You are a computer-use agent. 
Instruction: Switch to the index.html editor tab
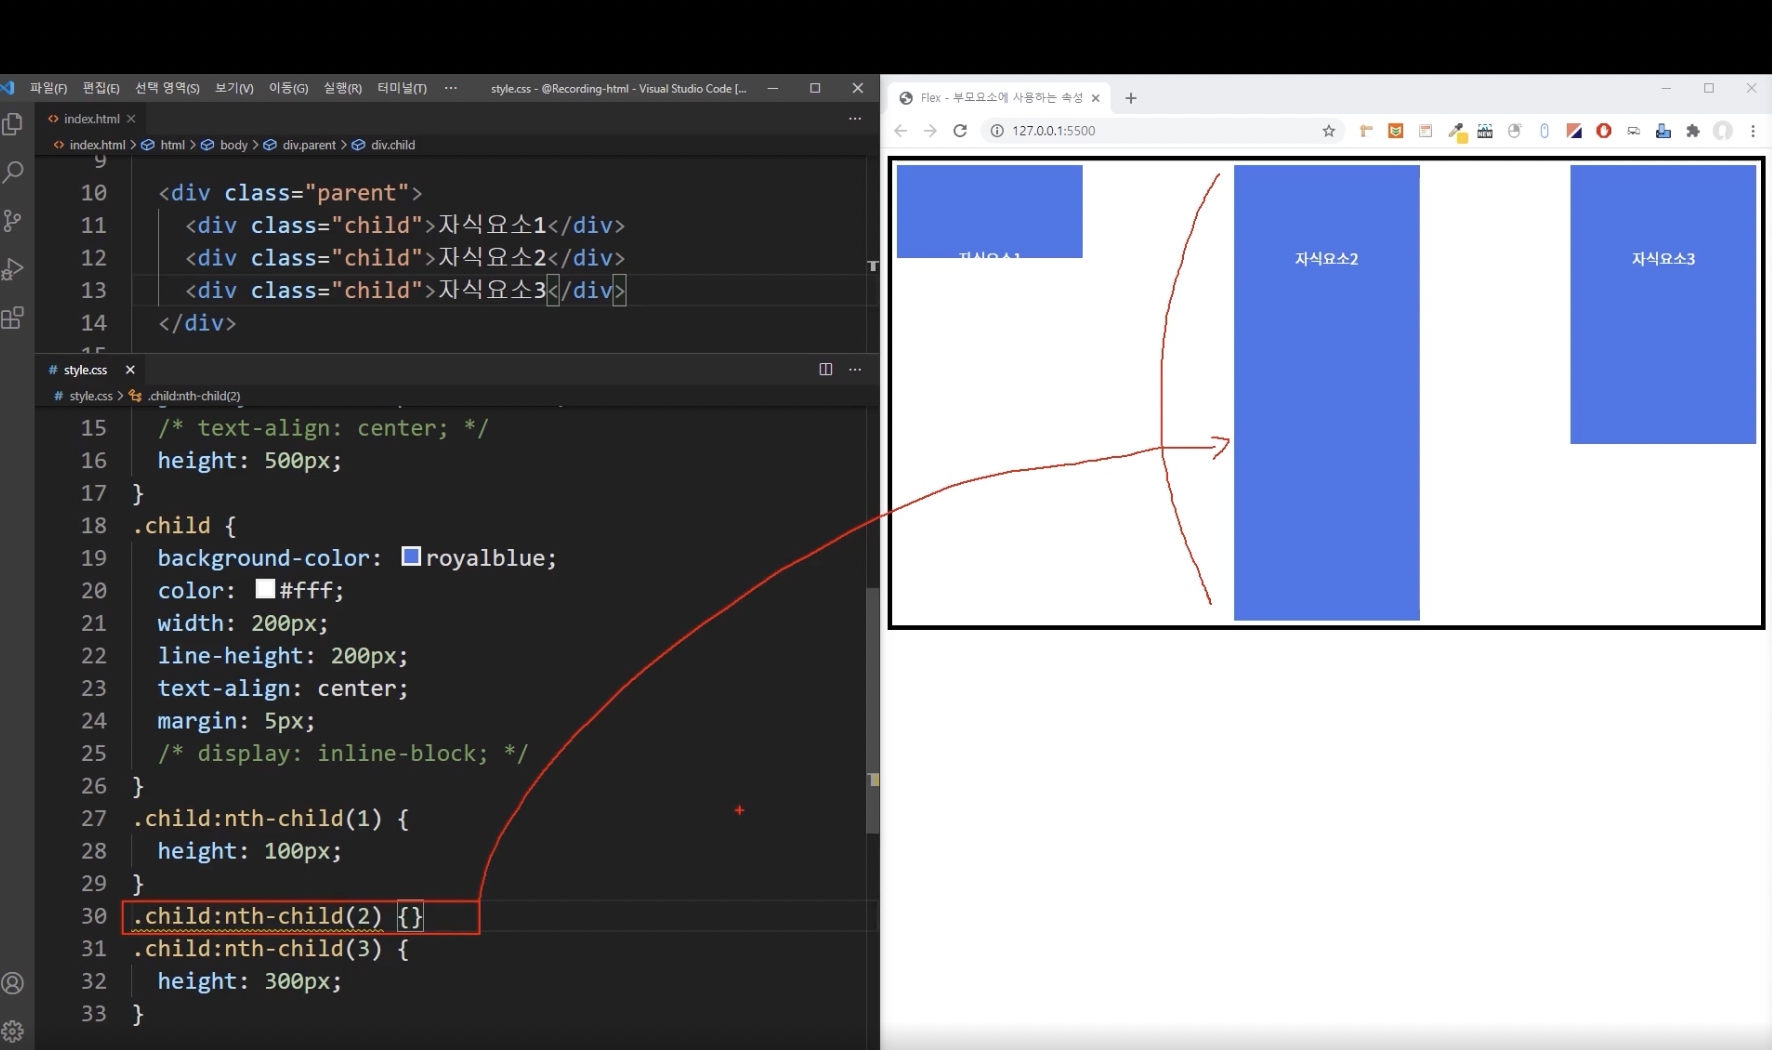coord(91,118)
